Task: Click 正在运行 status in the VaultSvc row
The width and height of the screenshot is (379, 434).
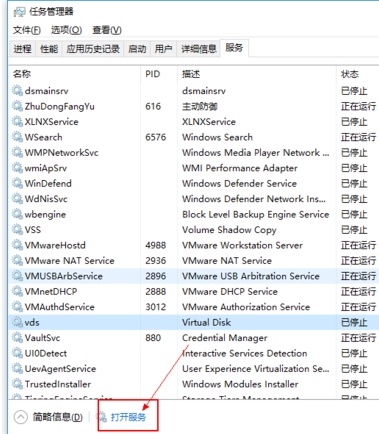Action: pyautogui.click(x=359, y=338)
